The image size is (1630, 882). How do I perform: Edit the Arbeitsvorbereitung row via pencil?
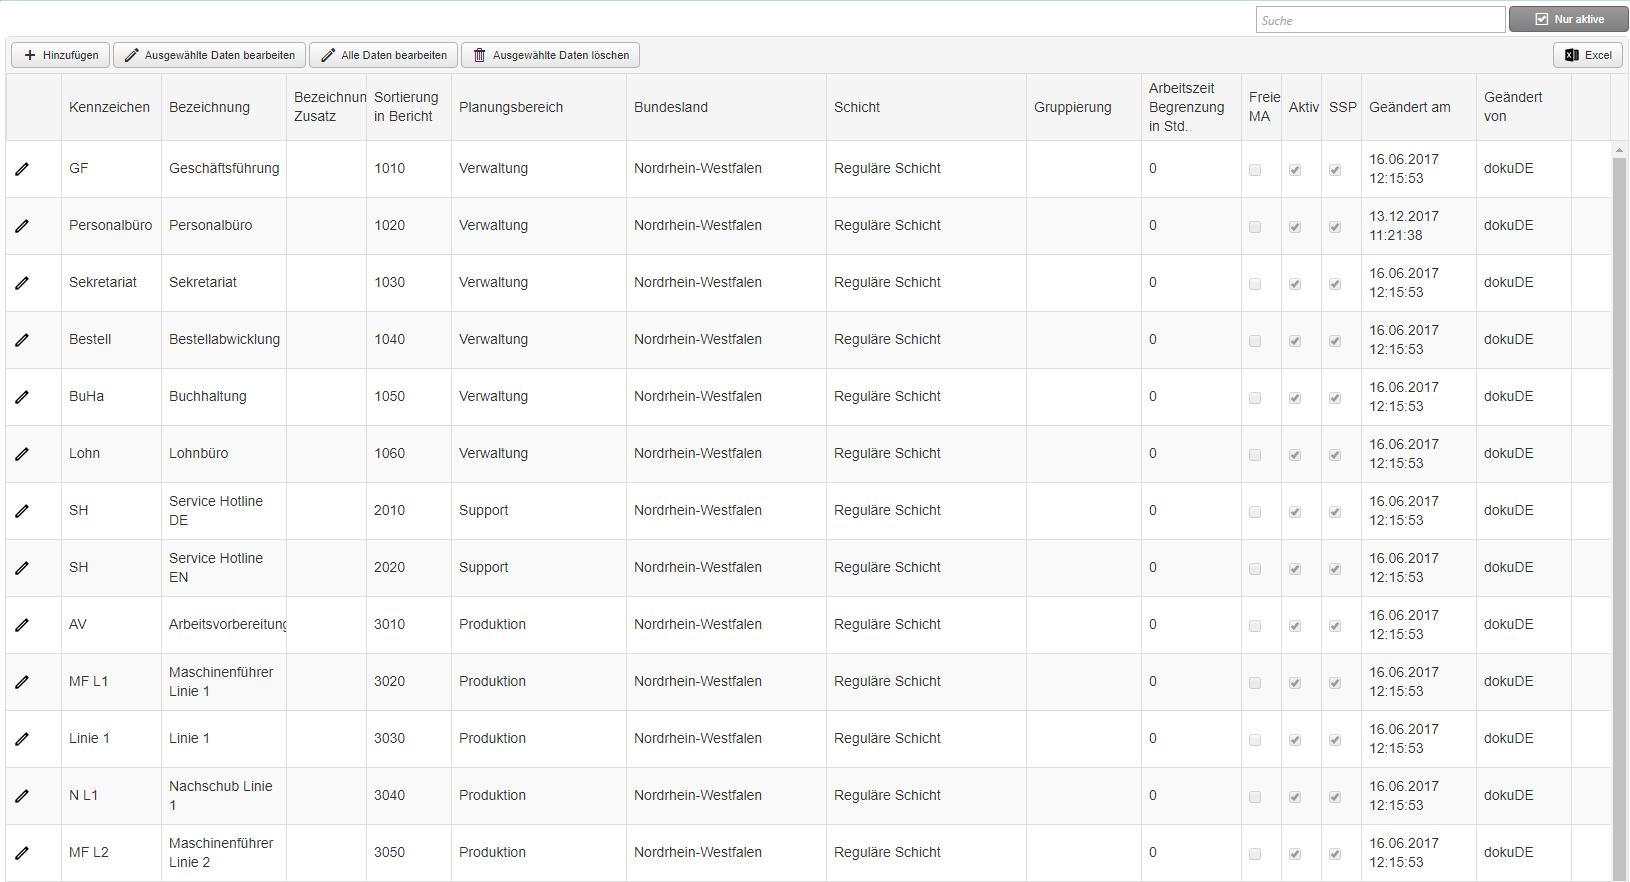click(22, 625)
